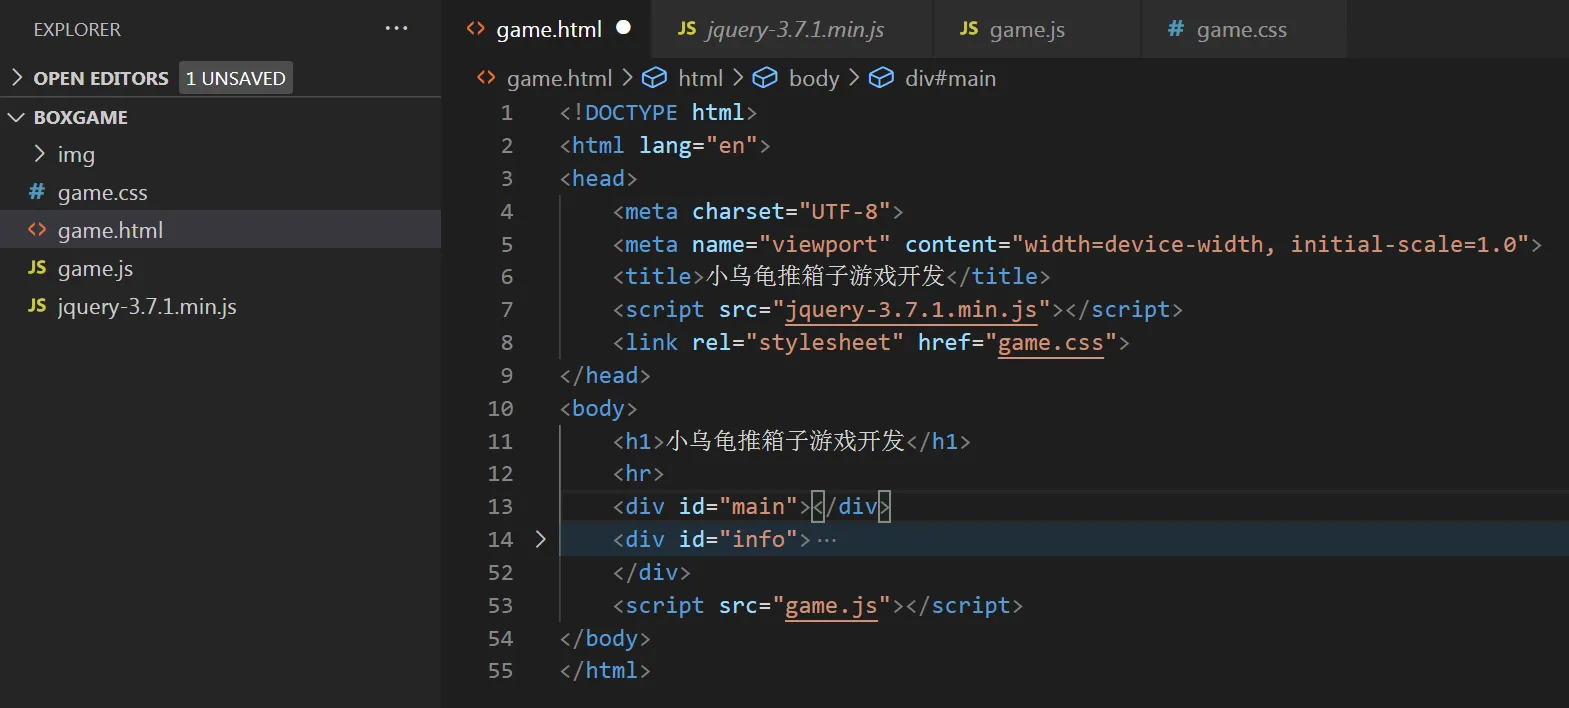The image size is (1569, 708).
Task: Click the id="main" attribute on line 13
Action: click(x=738, y=507)
